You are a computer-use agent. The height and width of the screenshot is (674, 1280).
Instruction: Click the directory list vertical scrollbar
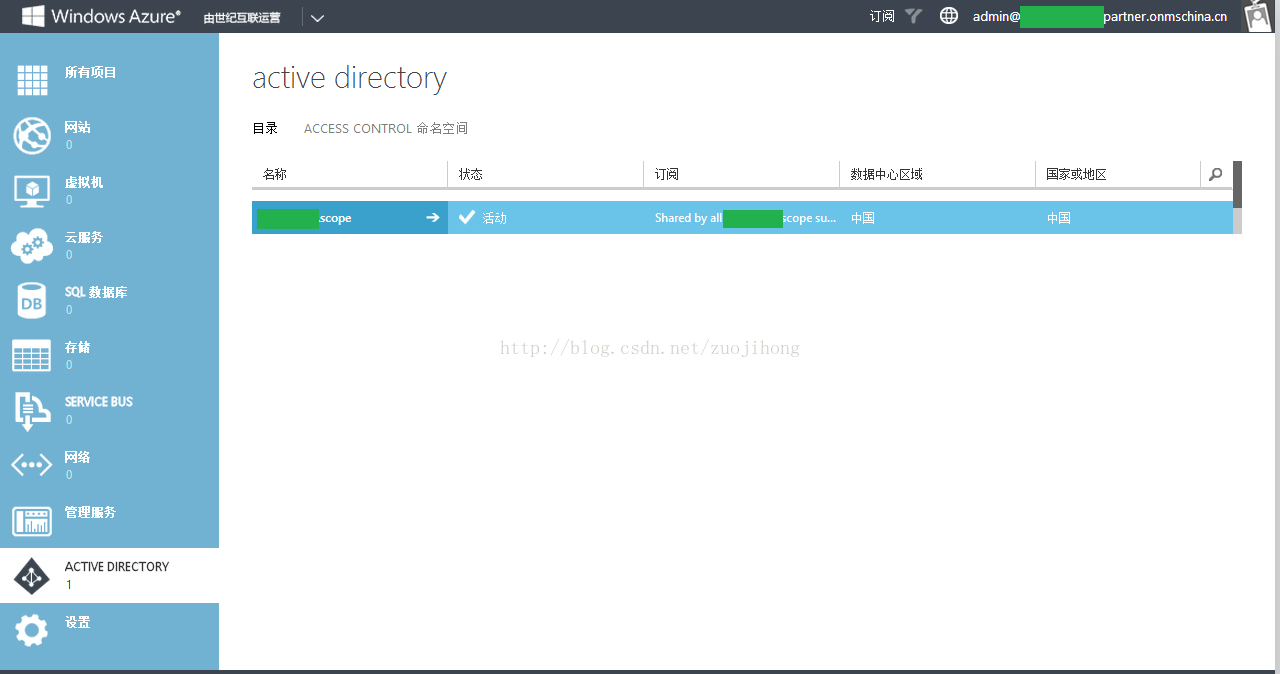coord(1237,197)
